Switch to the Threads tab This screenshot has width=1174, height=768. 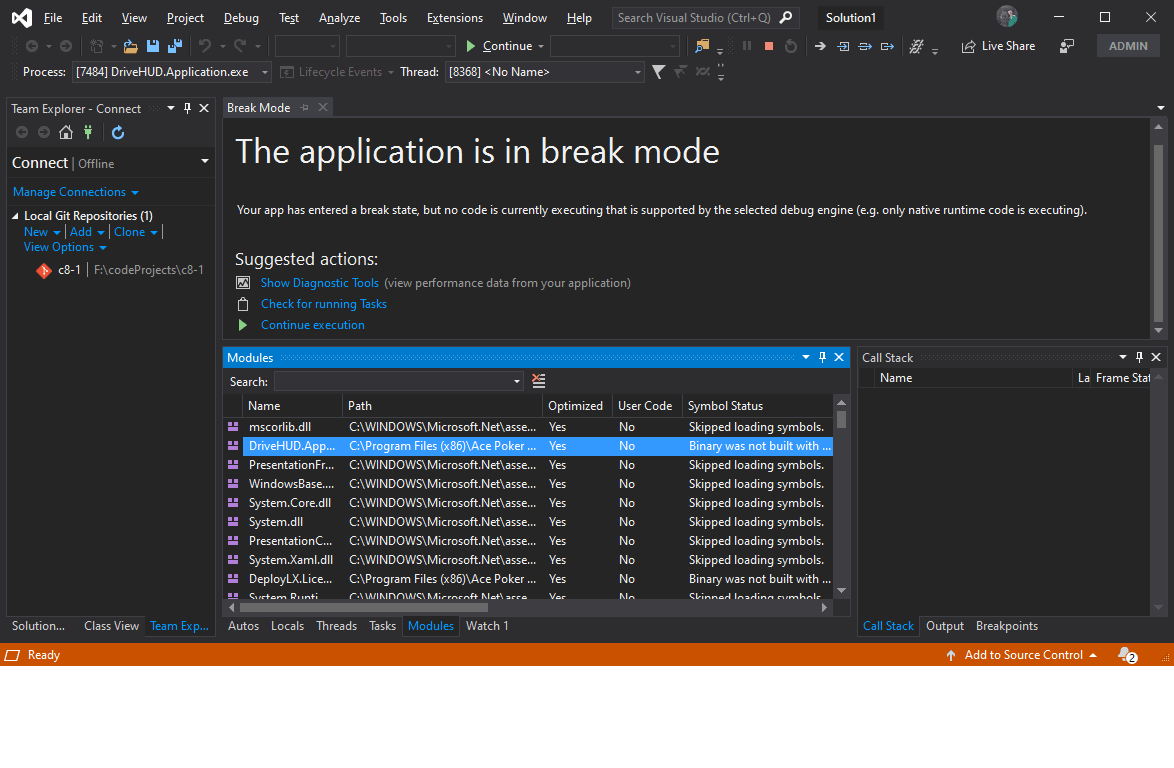336,625
